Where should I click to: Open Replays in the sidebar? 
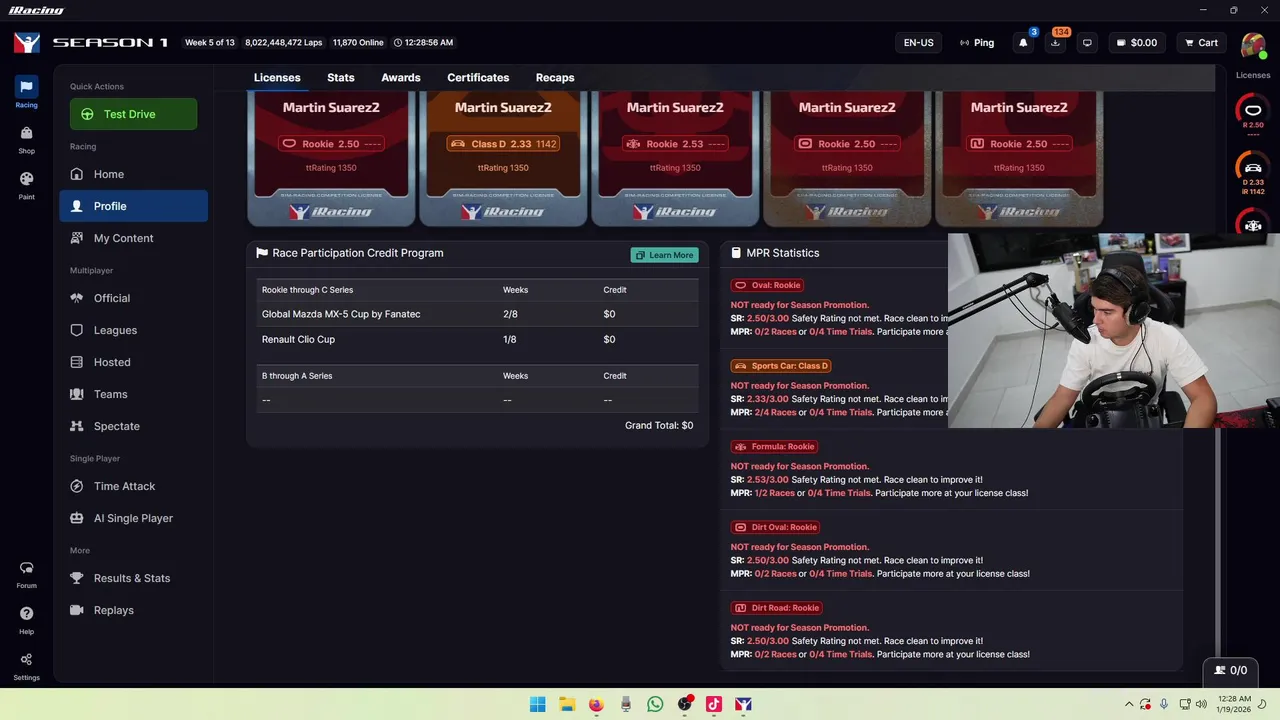133,610
